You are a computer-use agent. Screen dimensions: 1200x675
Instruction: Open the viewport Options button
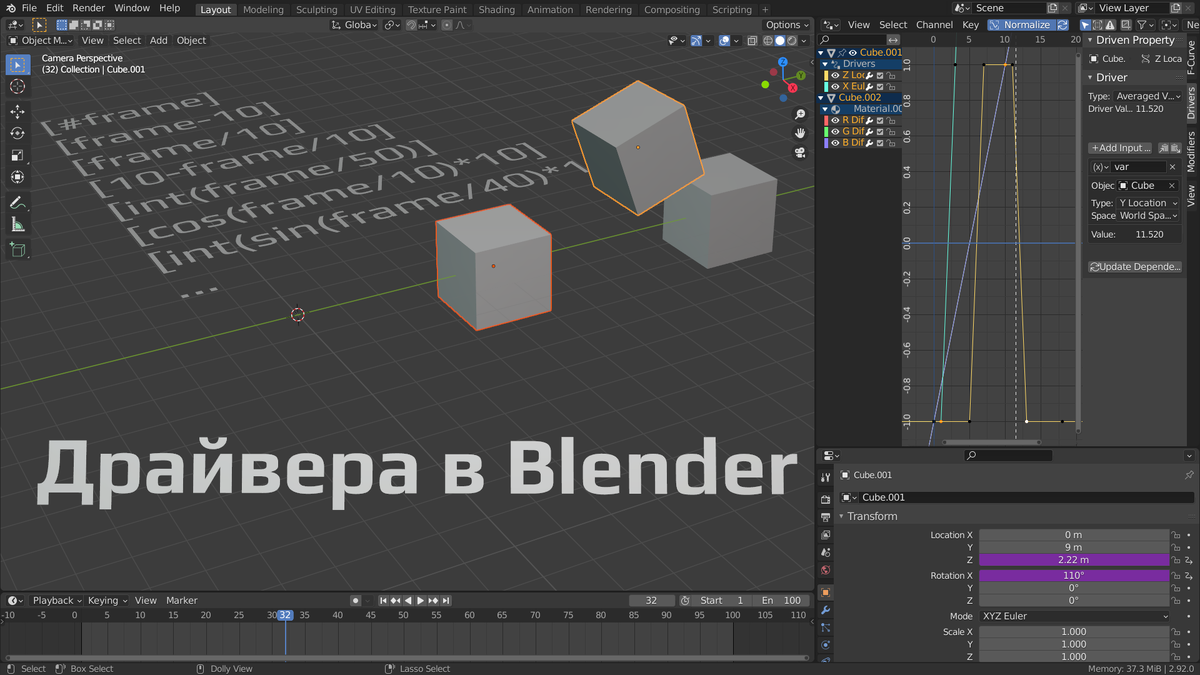pyautogui.click(x=787, y=25)
